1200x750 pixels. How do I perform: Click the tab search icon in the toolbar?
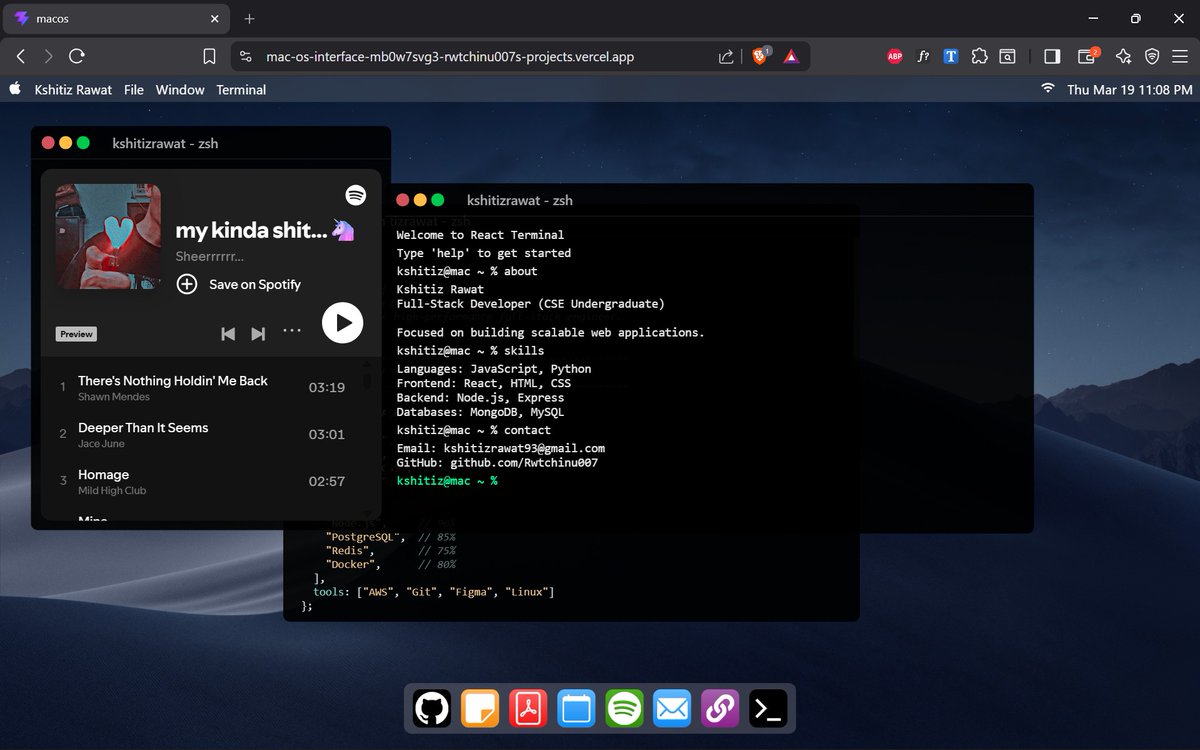pos(1007,57)
